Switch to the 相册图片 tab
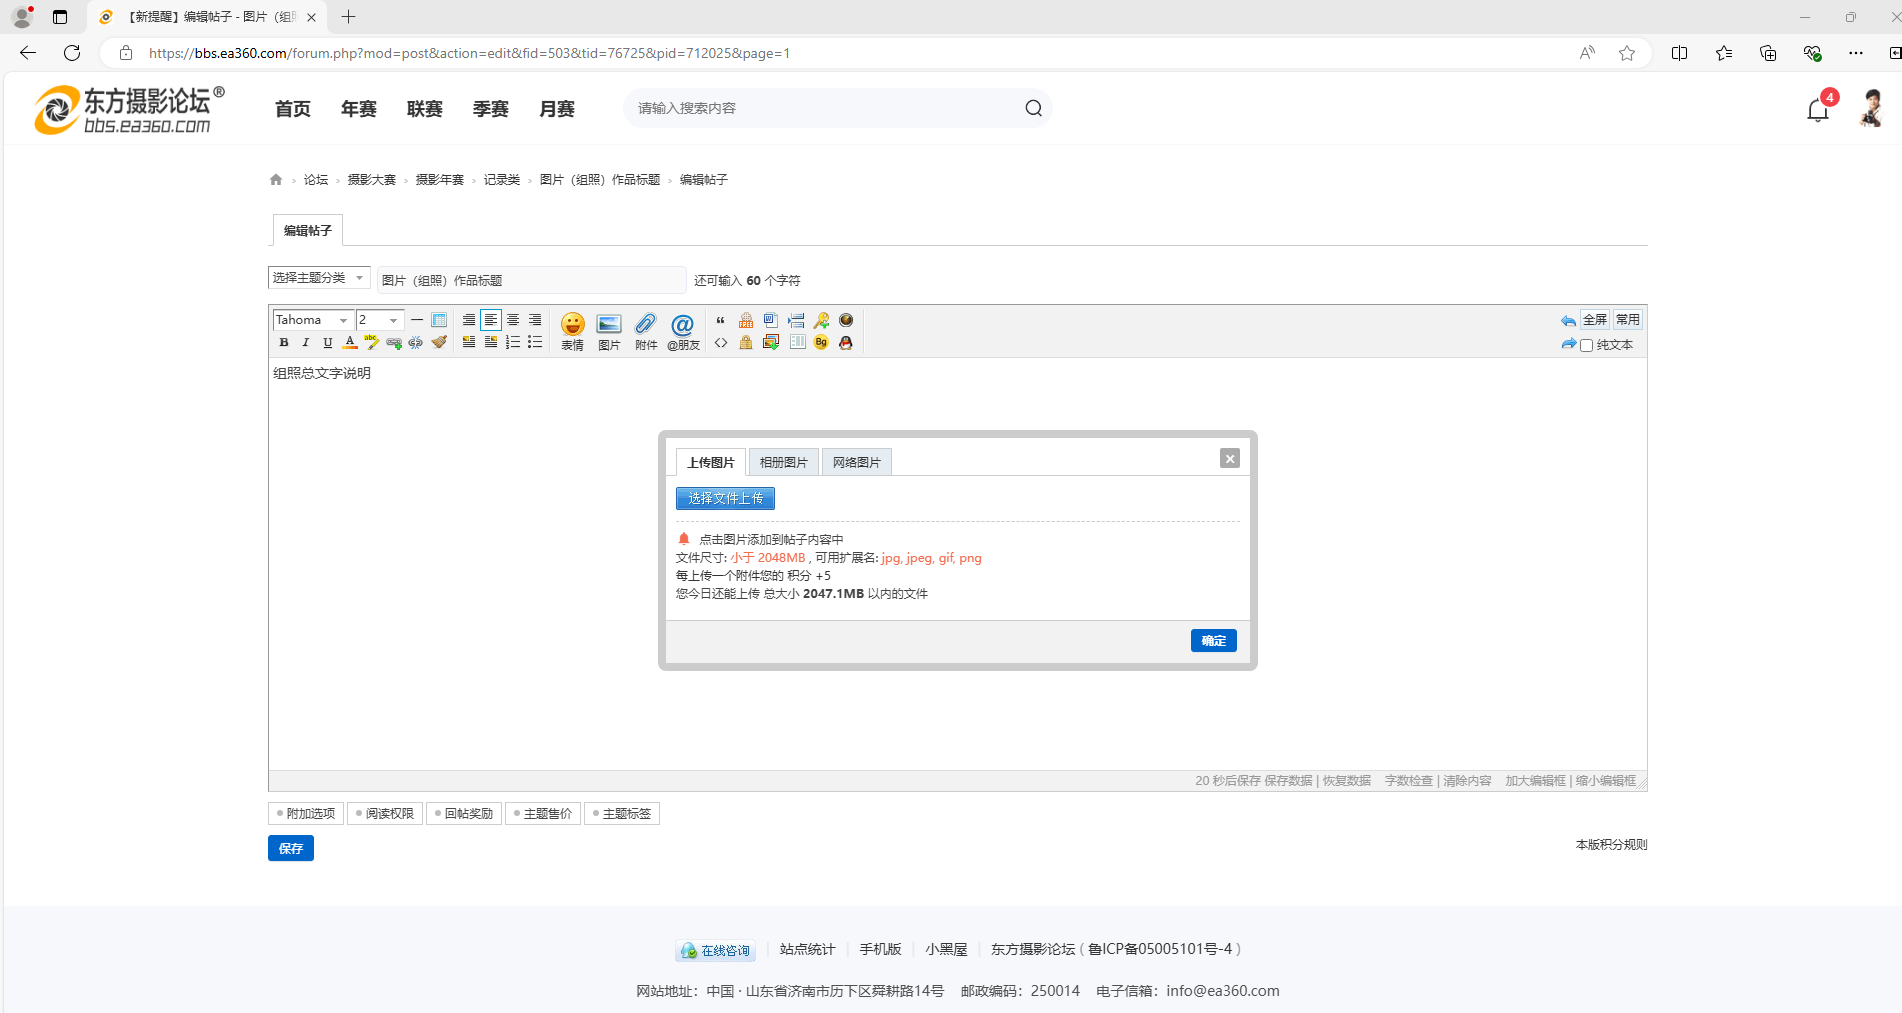Viewport: 1902px width, 1013px height. click(x=783, y=462)
